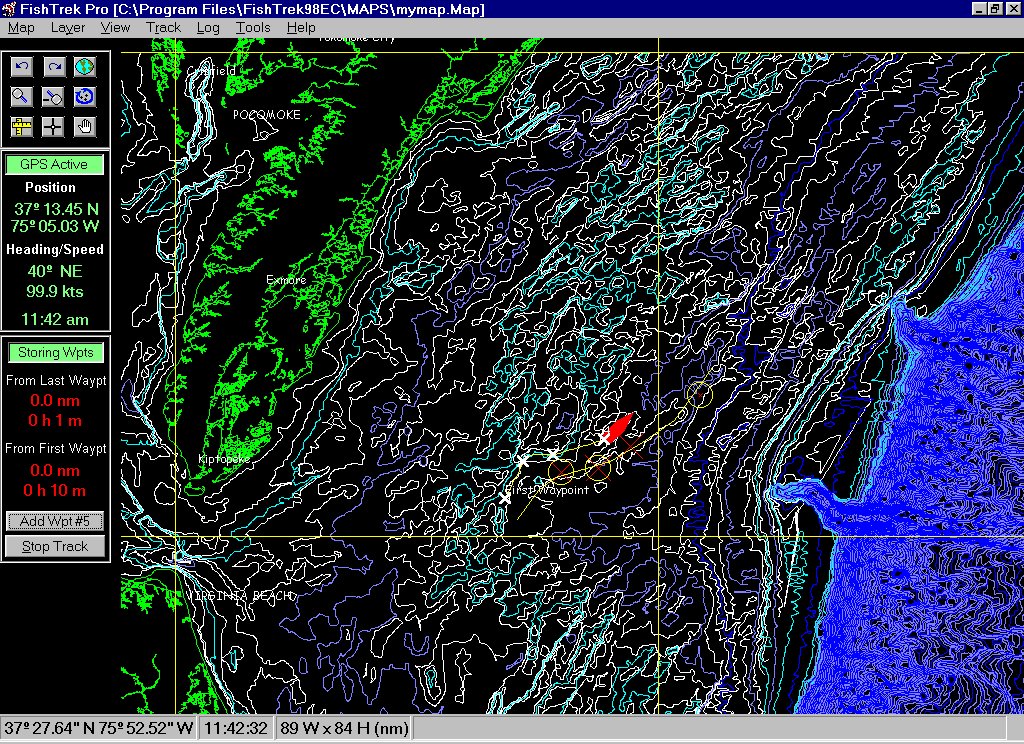
Task: Click the 40º NE heading value
Action: [55, 271]
